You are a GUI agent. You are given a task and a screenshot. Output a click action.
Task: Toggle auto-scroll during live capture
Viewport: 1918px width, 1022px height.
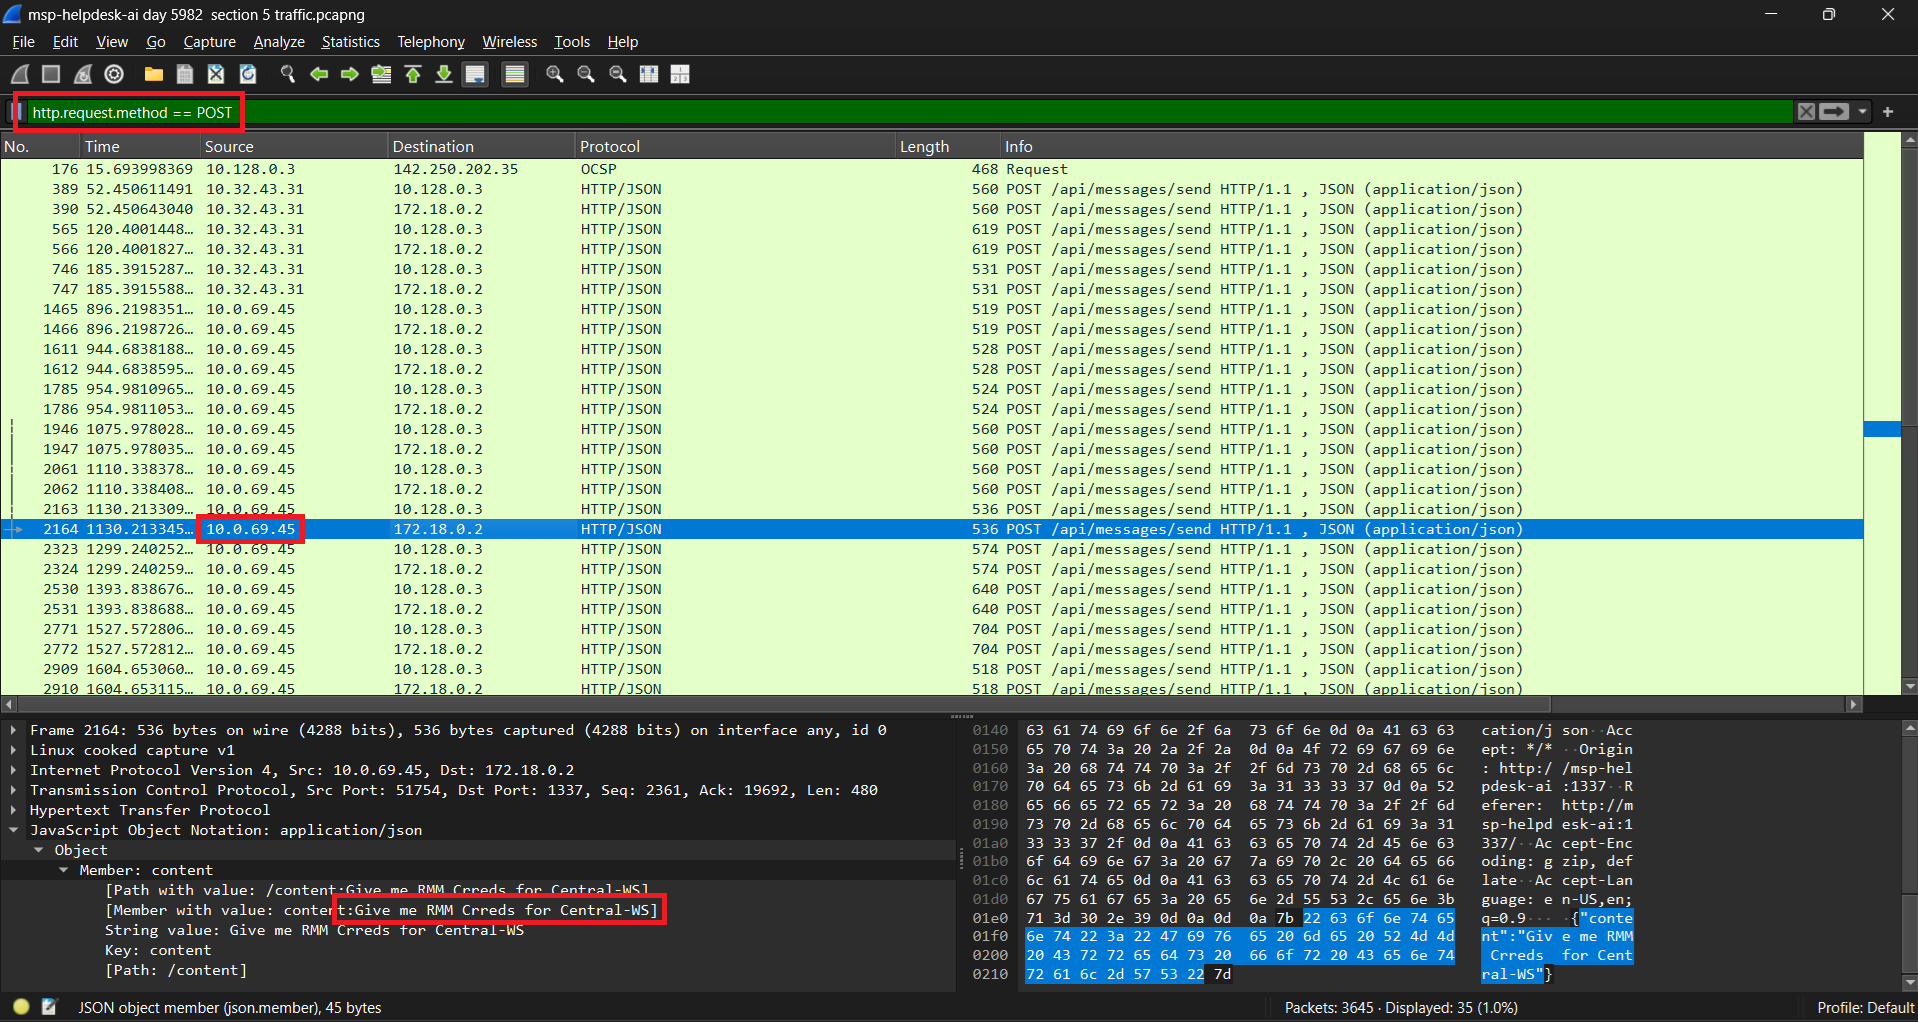475,74
